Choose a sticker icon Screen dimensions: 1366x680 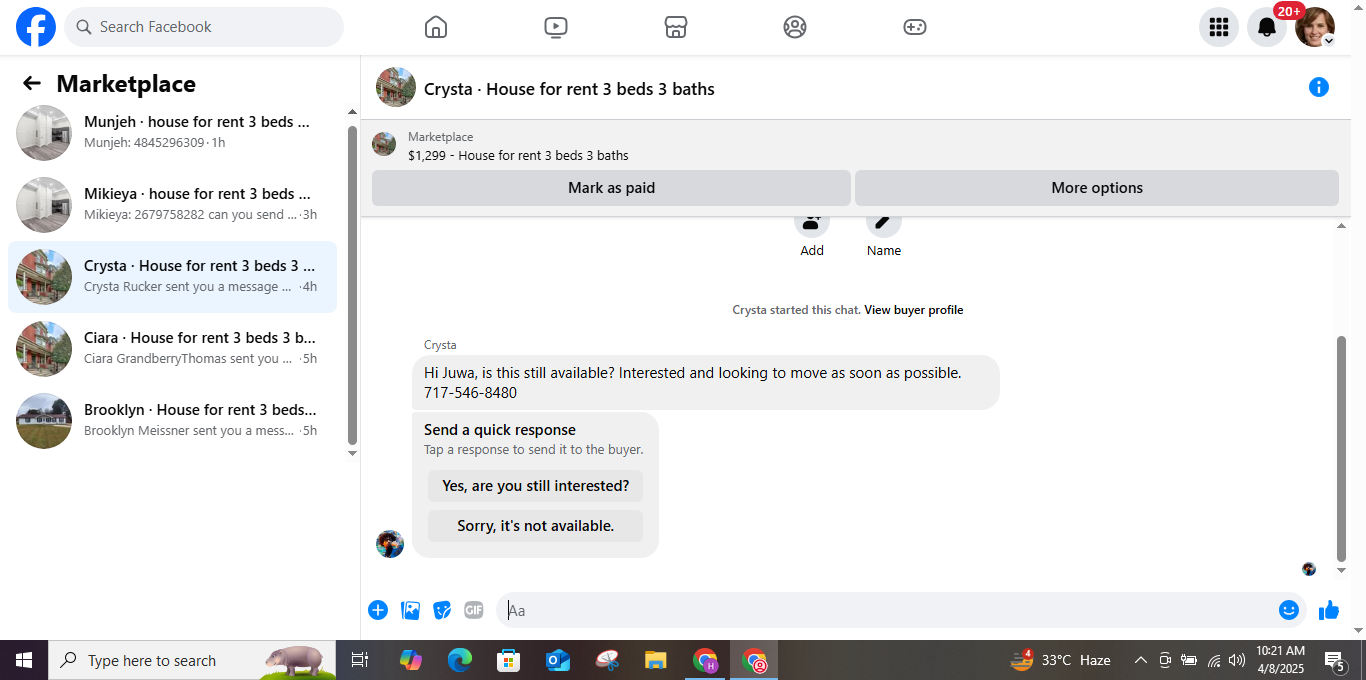(442, 610)
